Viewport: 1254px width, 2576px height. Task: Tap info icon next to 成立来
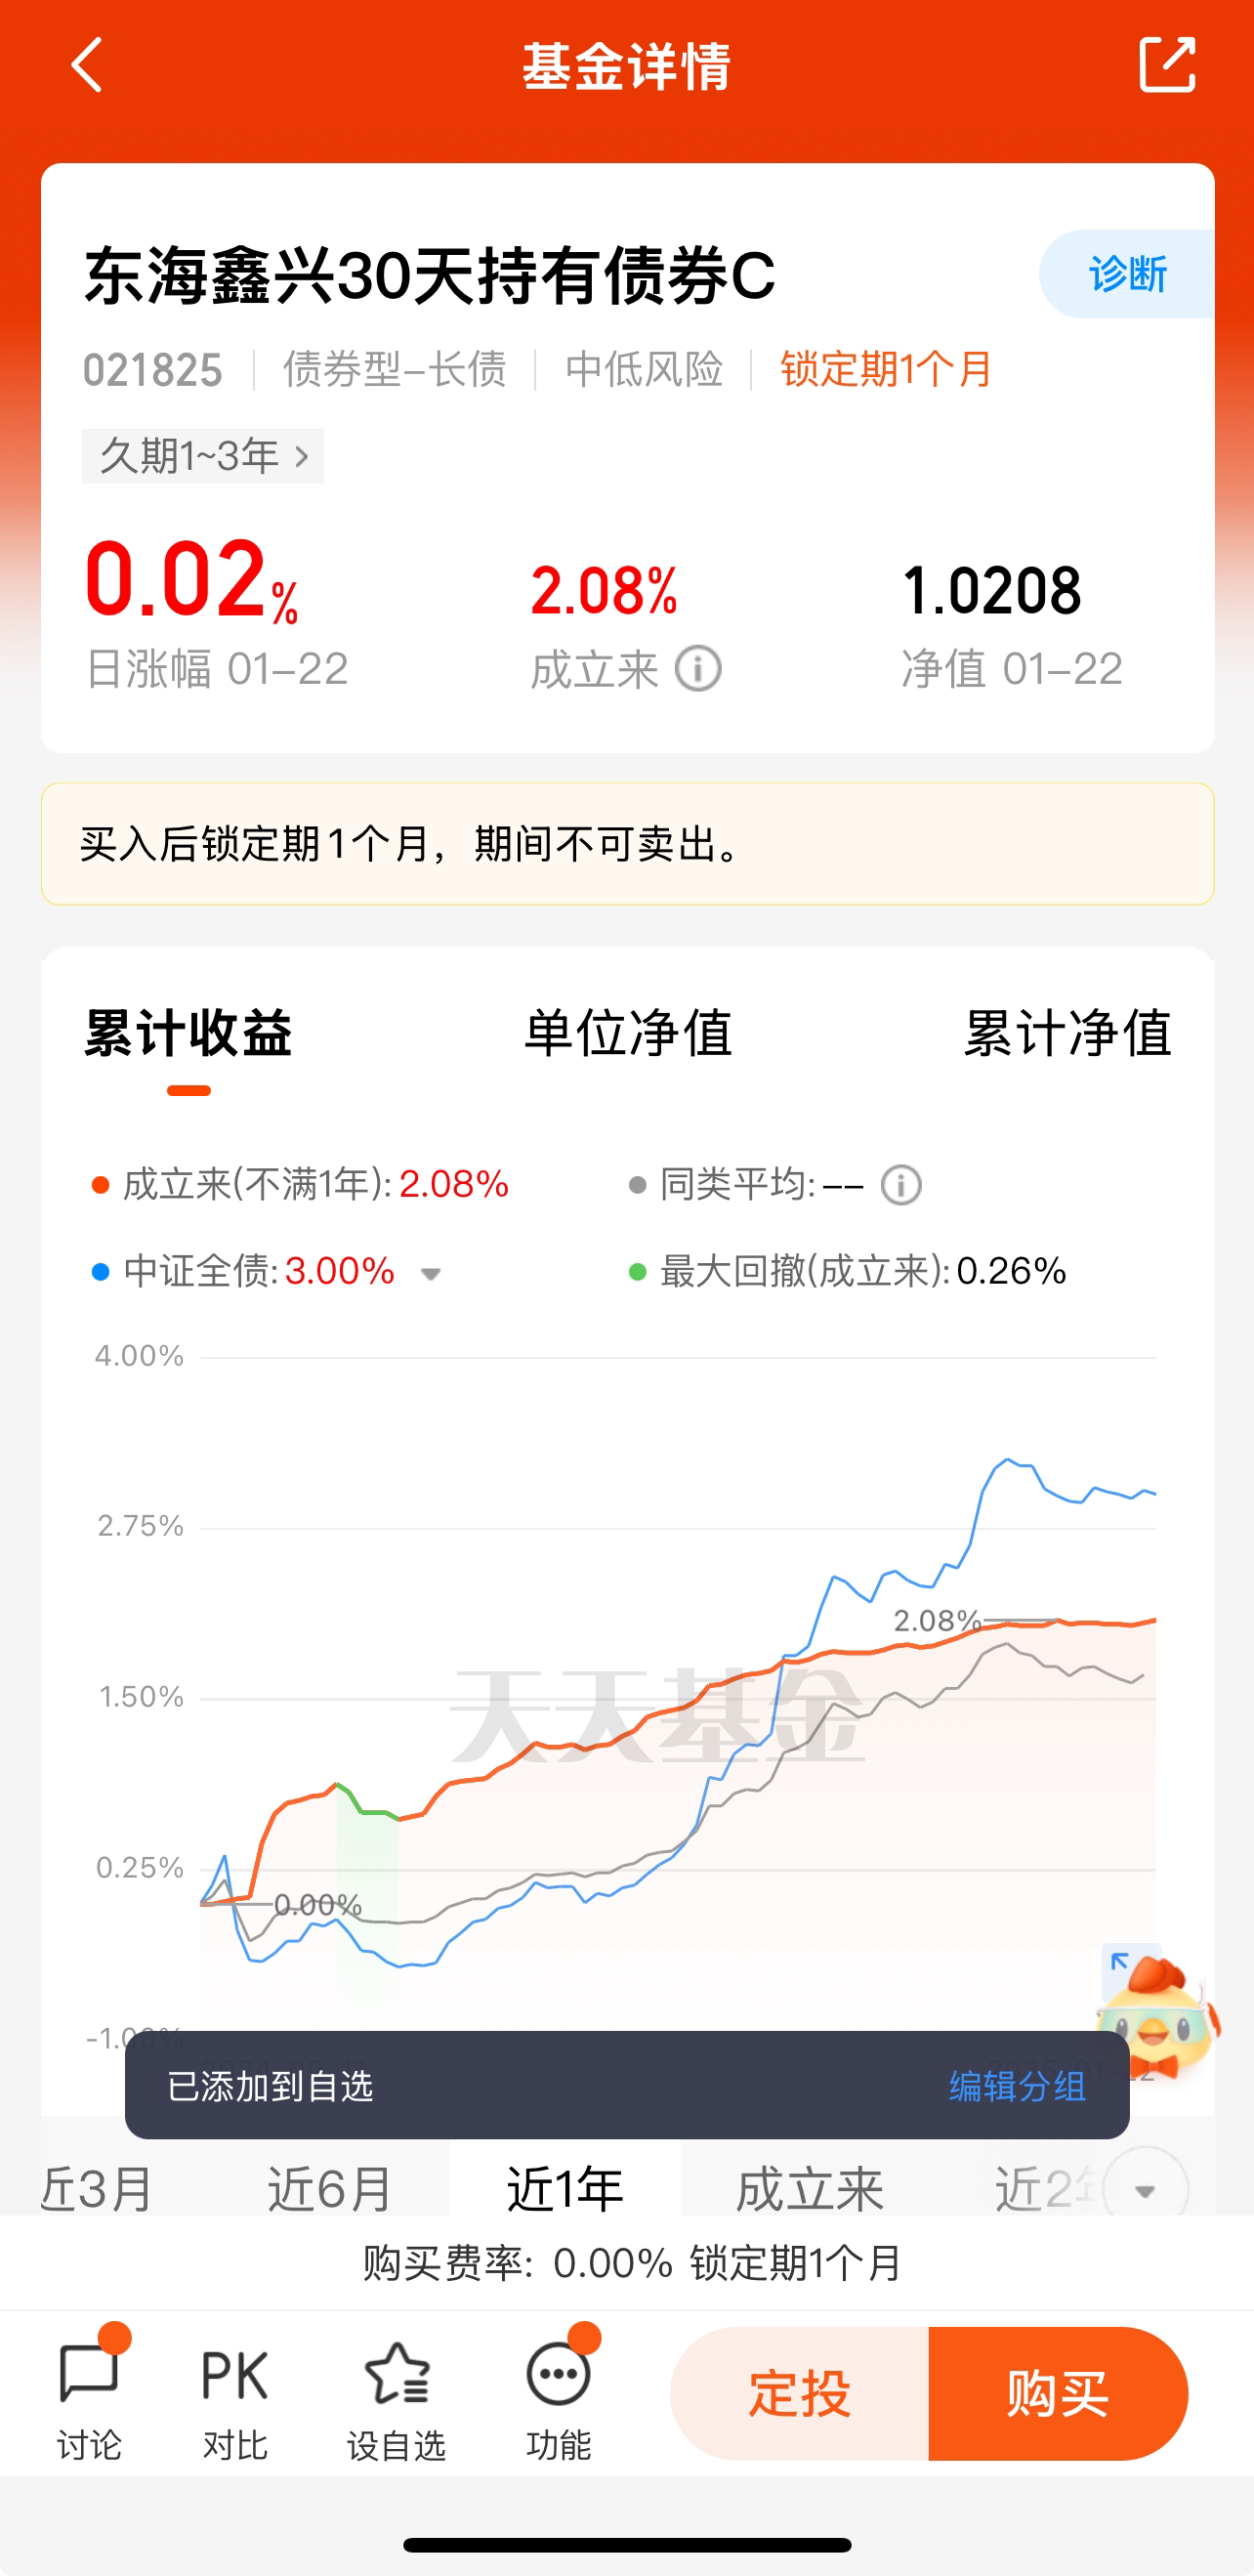[698, 669]
